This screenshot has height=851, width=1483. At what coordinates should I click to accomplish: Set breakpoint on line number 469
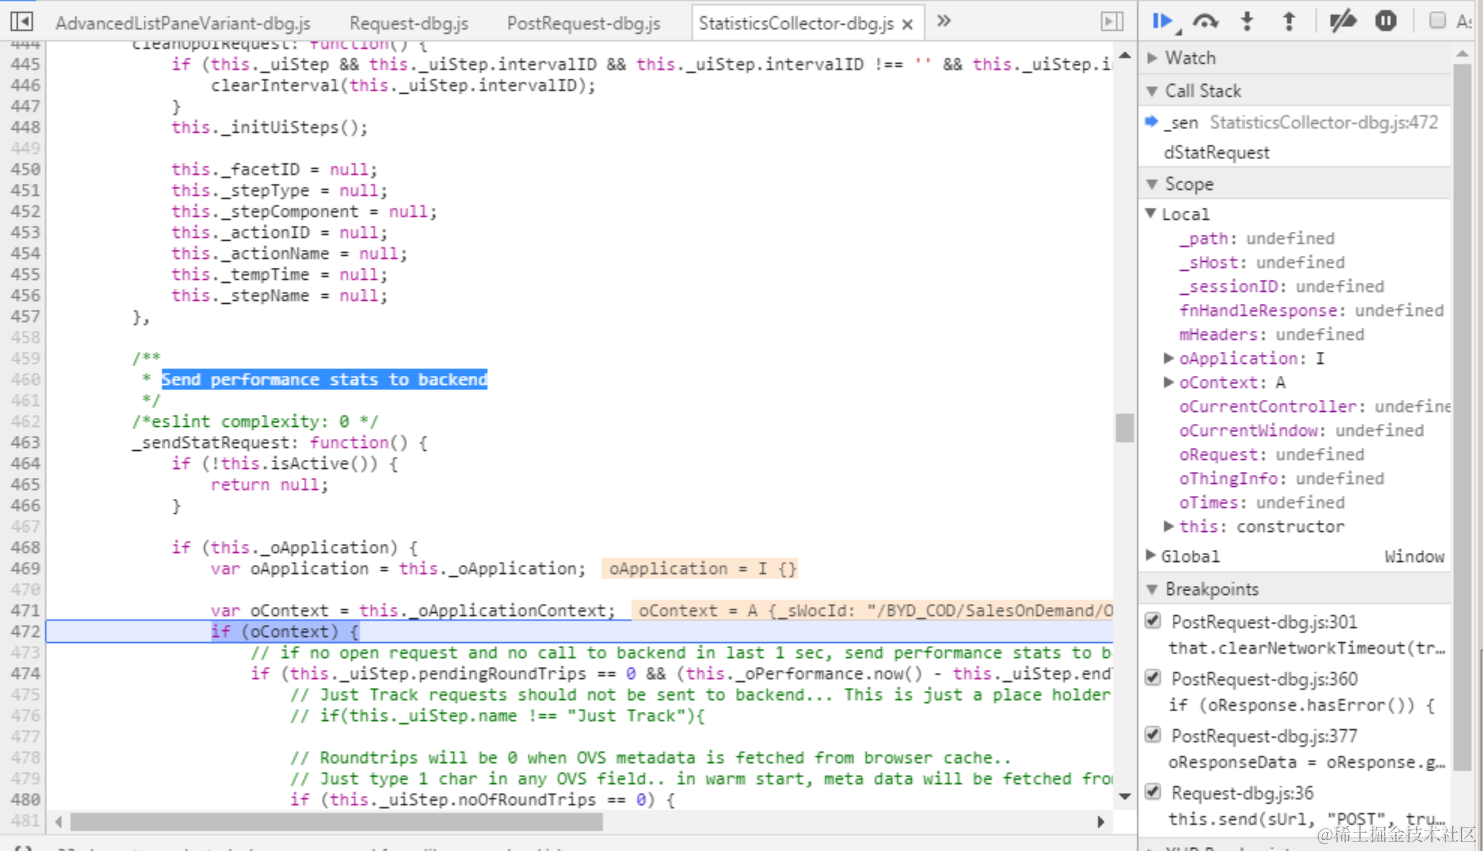click(x=25, y=569)
